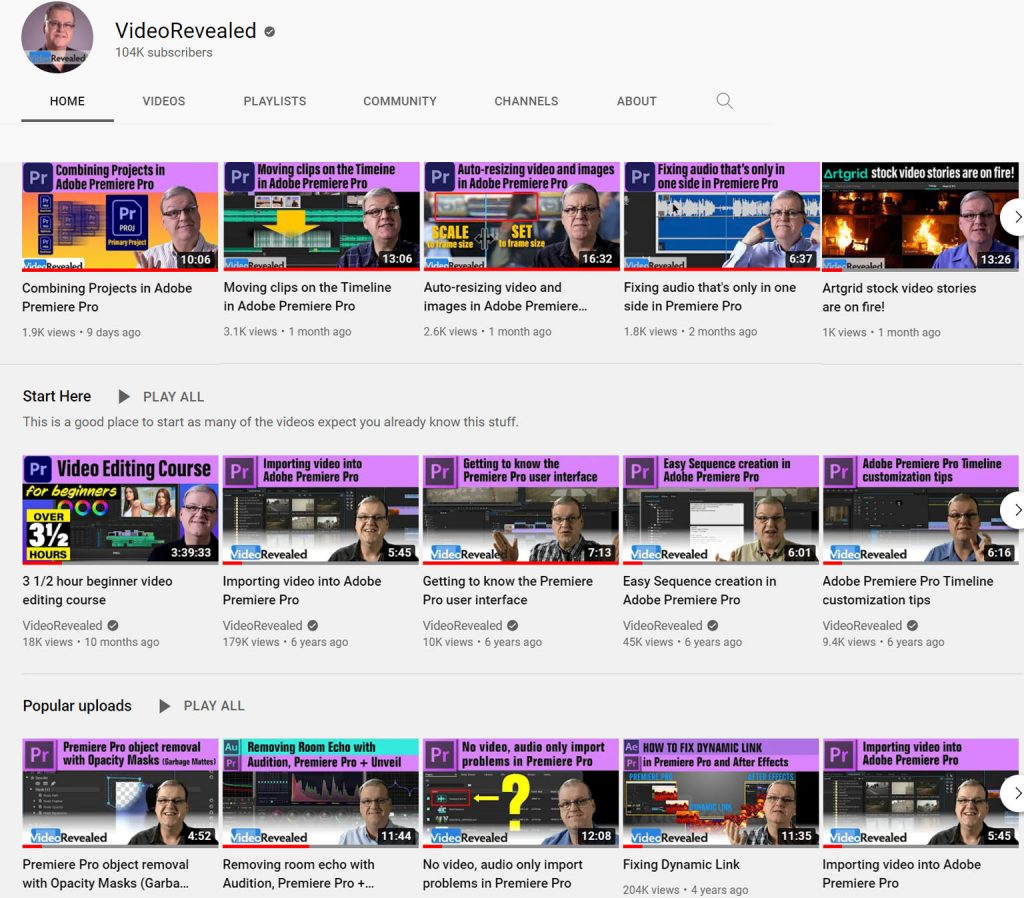Click PLAY ALL for Popular uploads

click(x=214, y=706)
